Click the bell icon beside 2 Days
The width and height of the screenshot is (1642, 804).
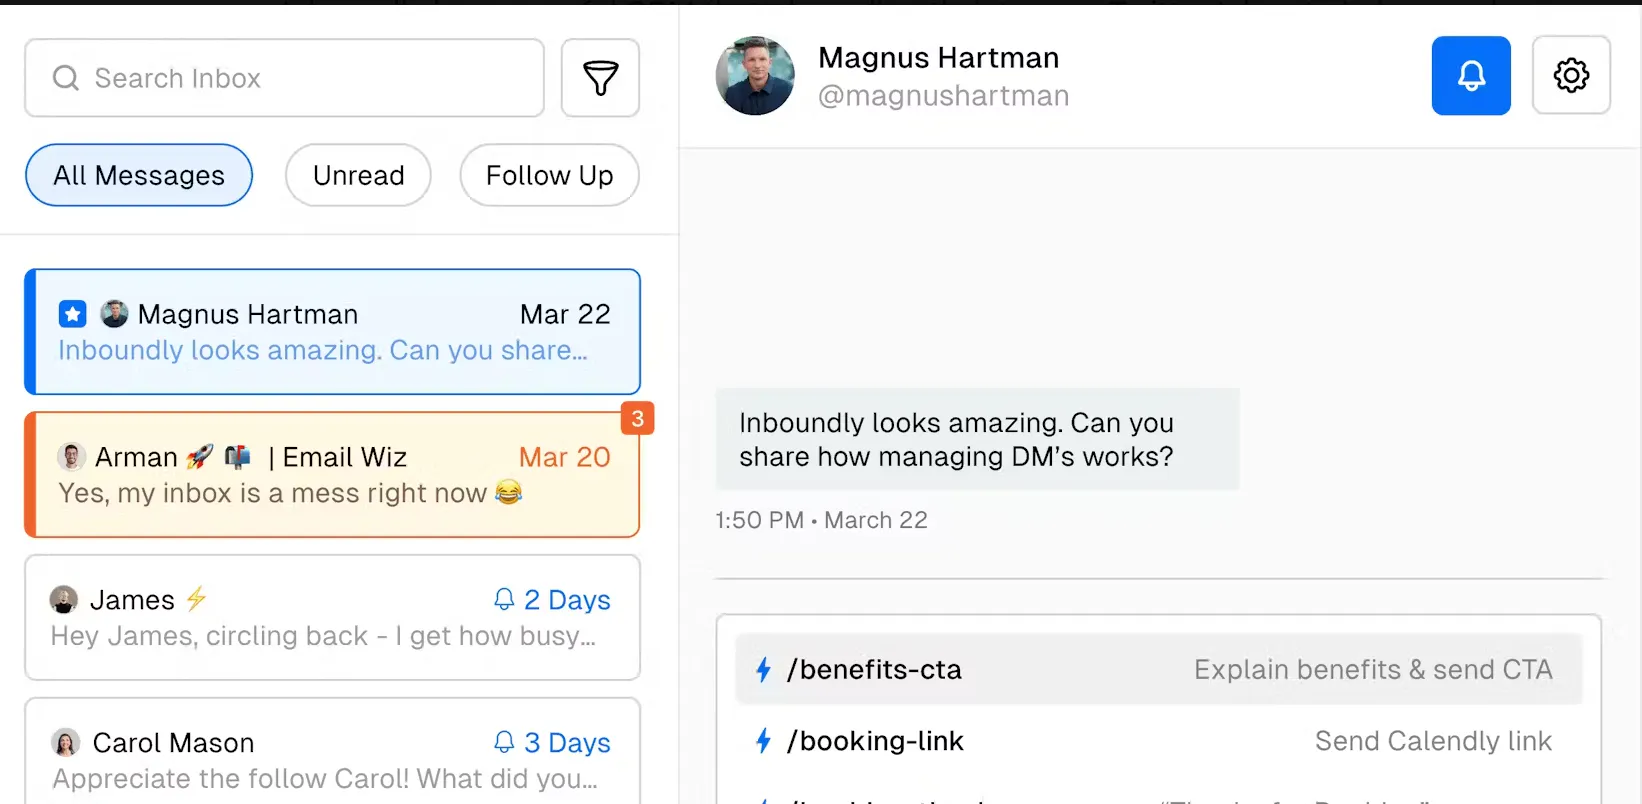(x=504, y=599)
